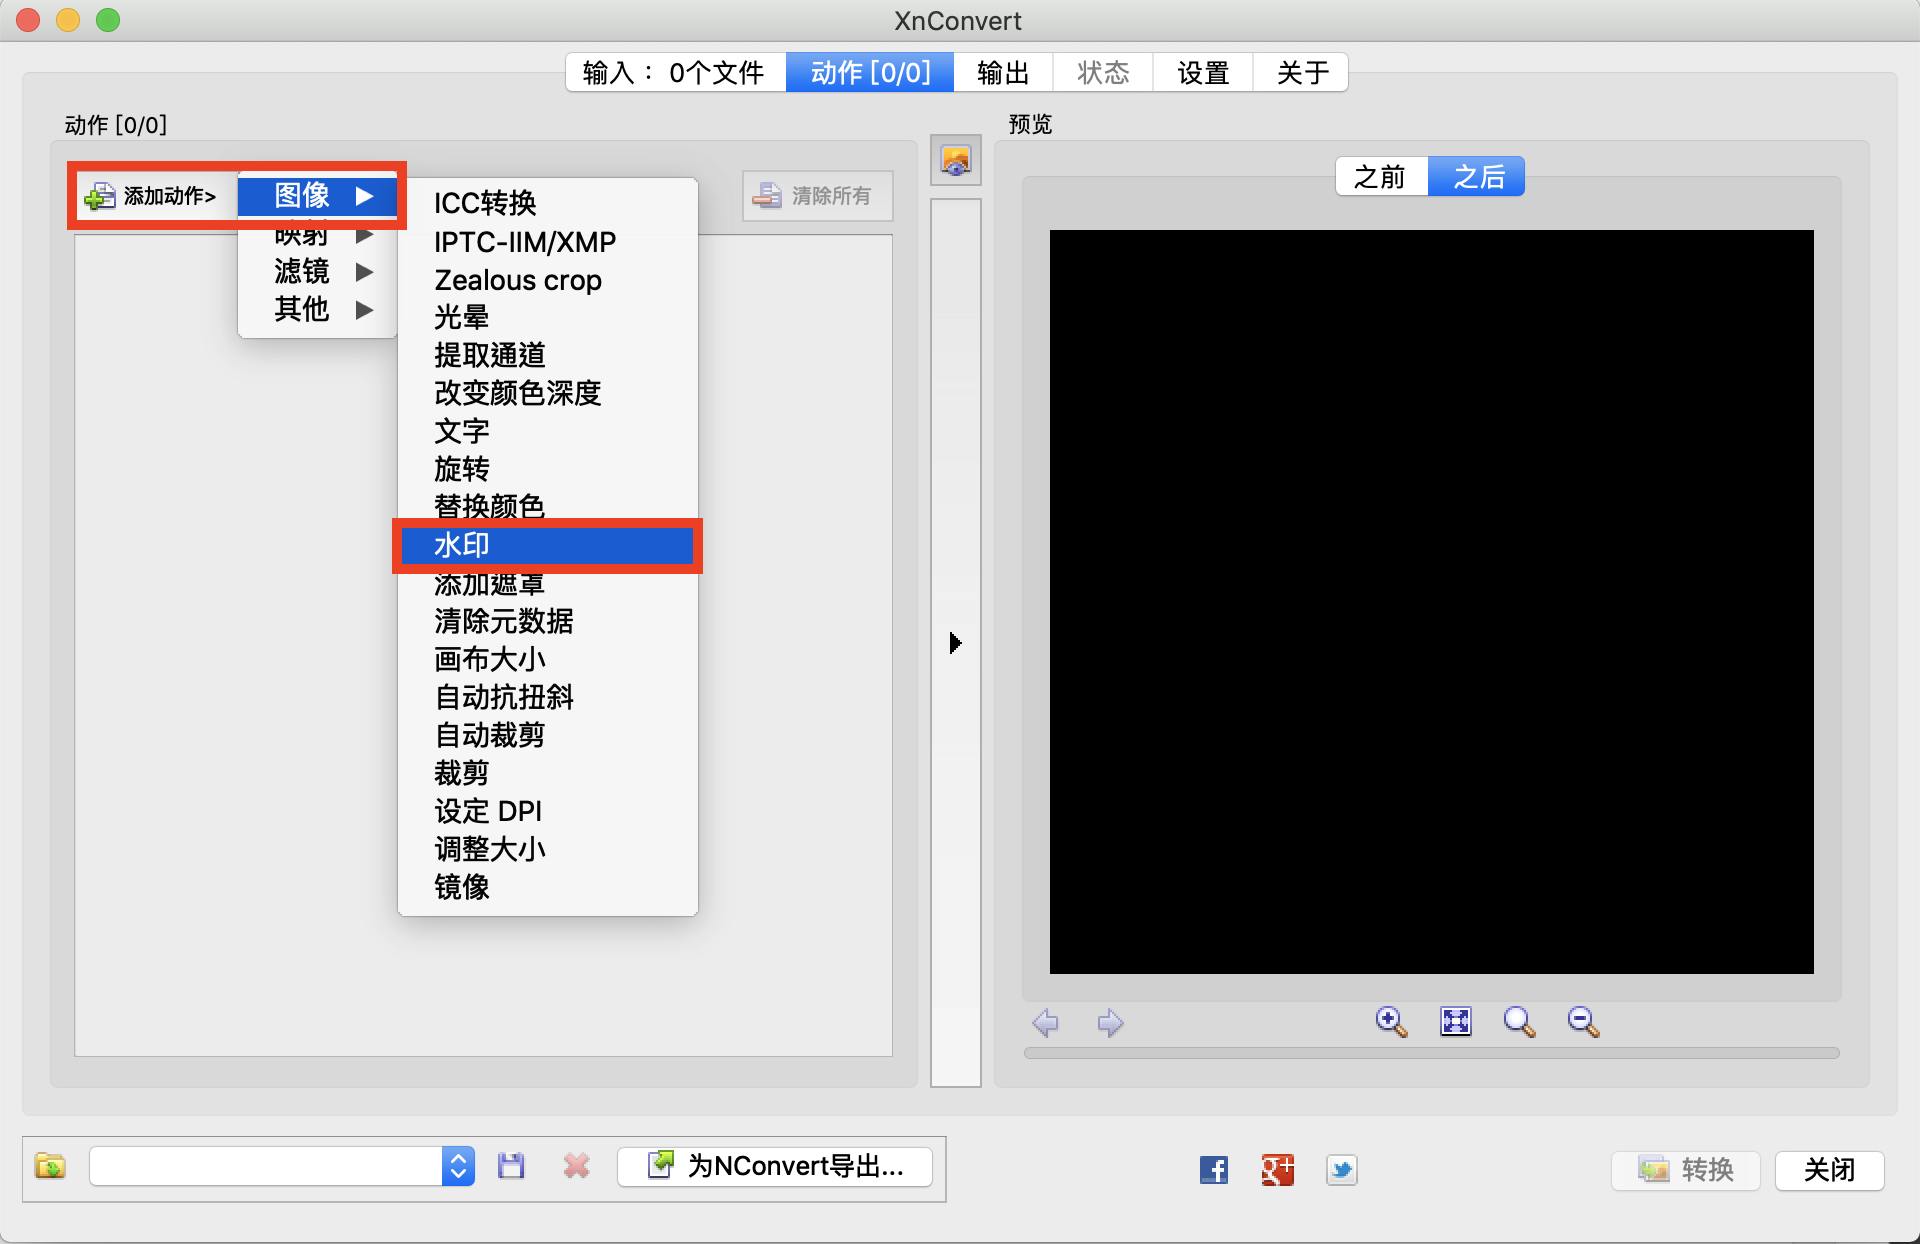Image resolution: width=1920 pixels, height=1244 pixels.
Task: Click the load script folder icon
Action: pos(50,1166)
